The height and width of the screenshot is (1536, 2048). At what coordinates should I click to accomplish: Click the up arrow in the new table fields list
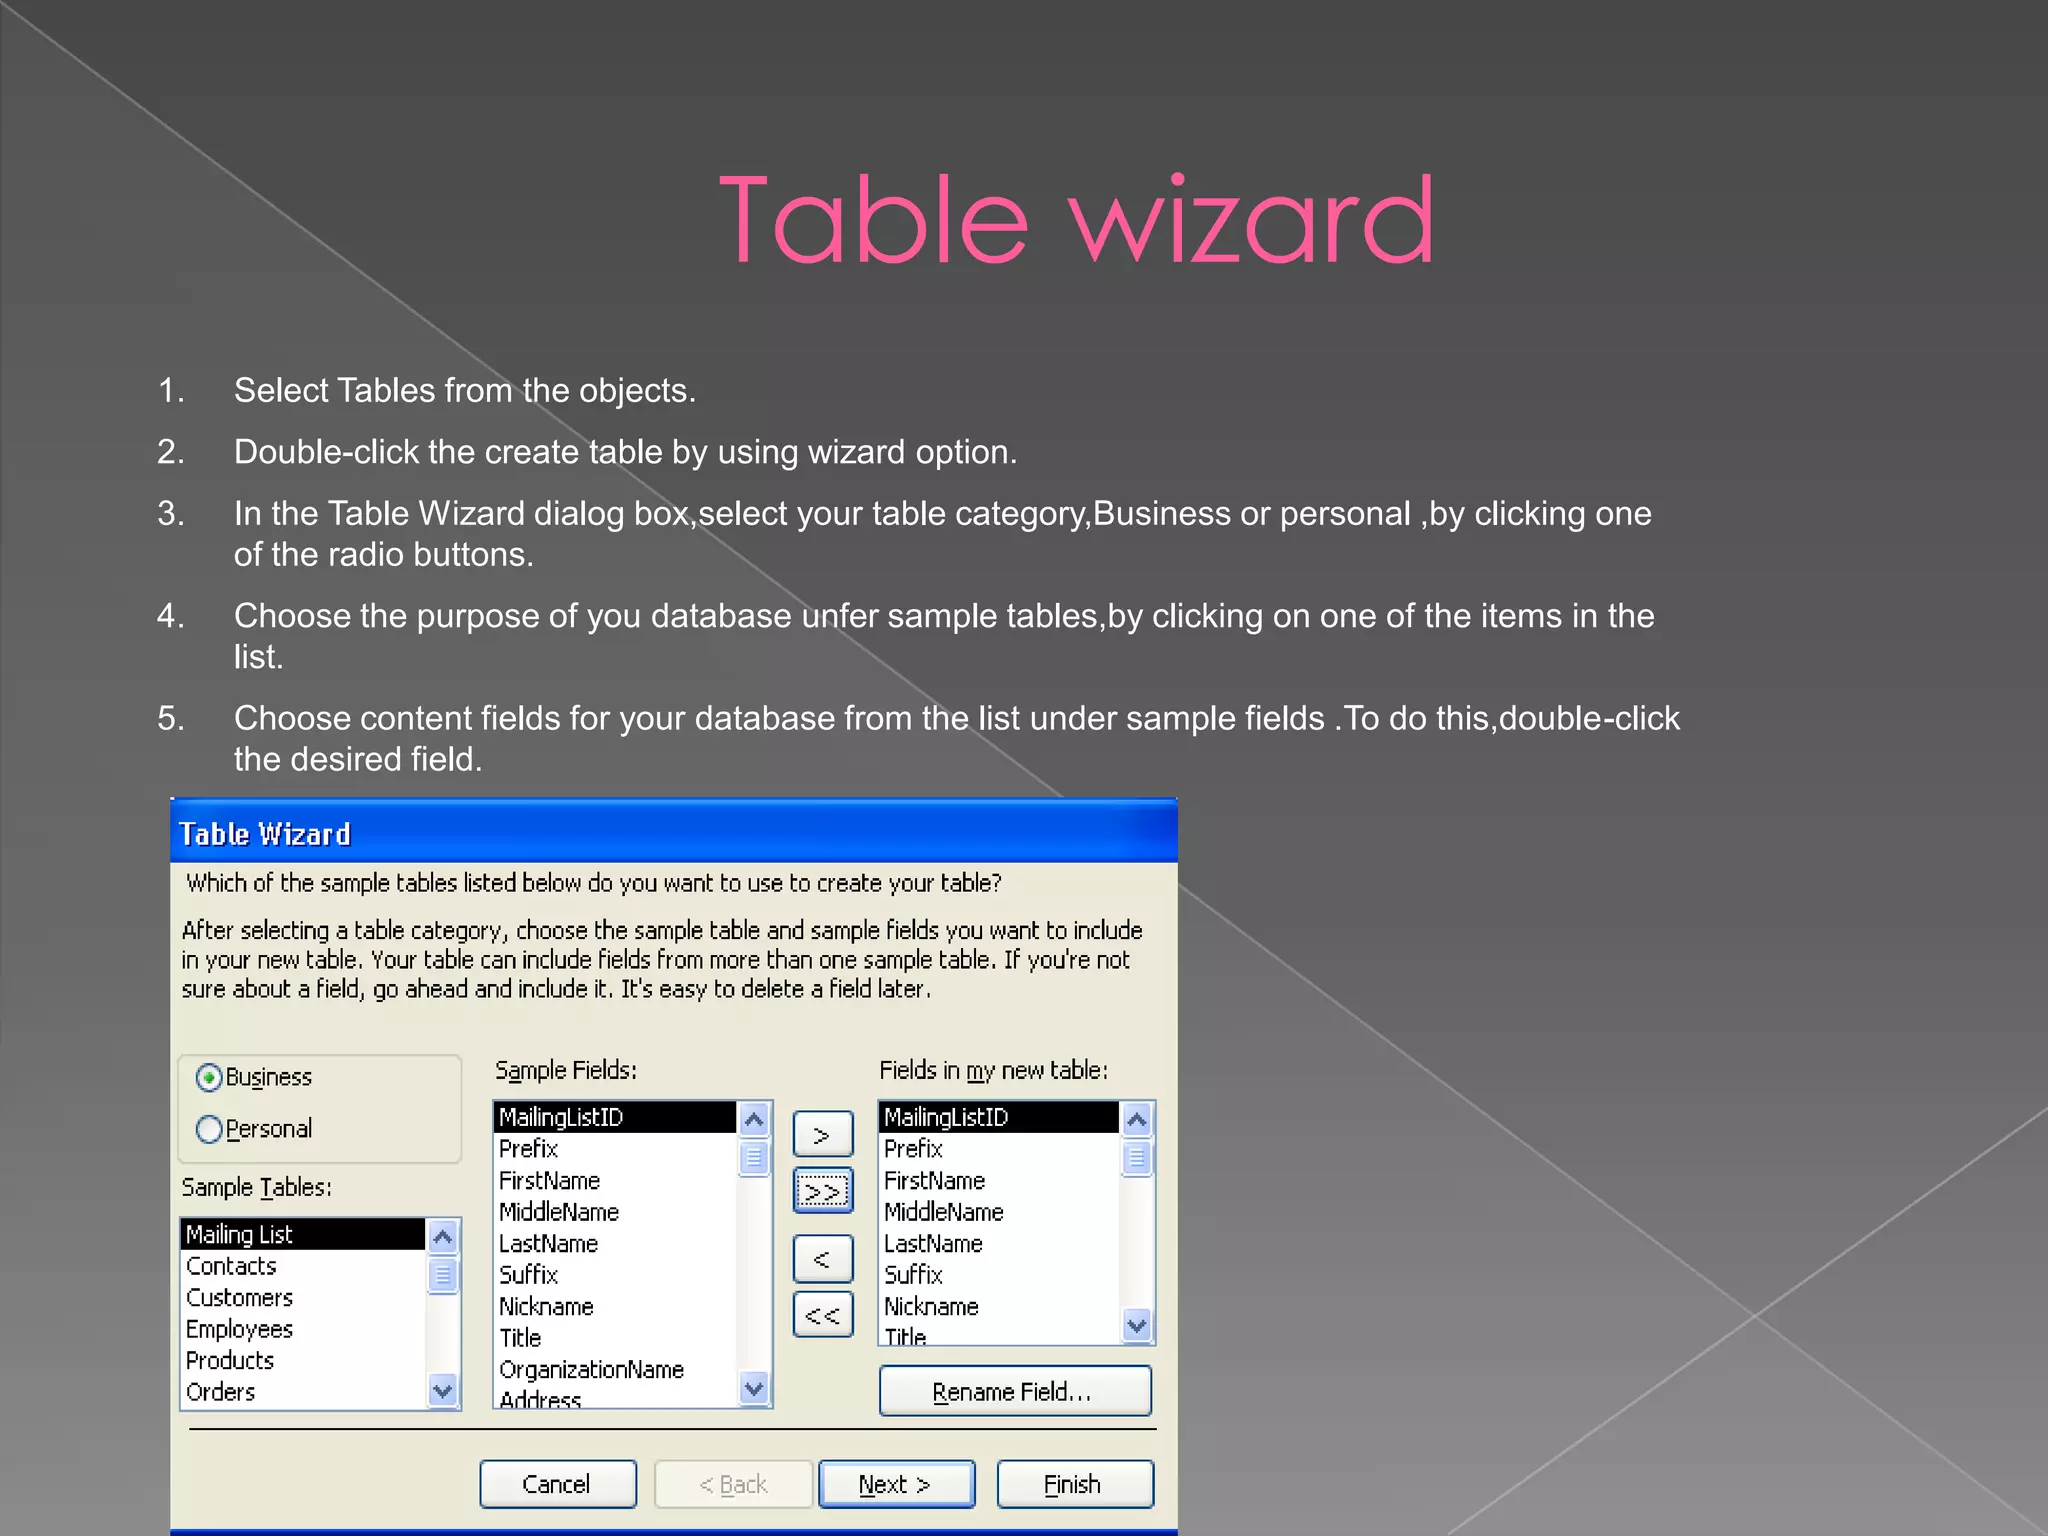(x=1137, y=1120)
